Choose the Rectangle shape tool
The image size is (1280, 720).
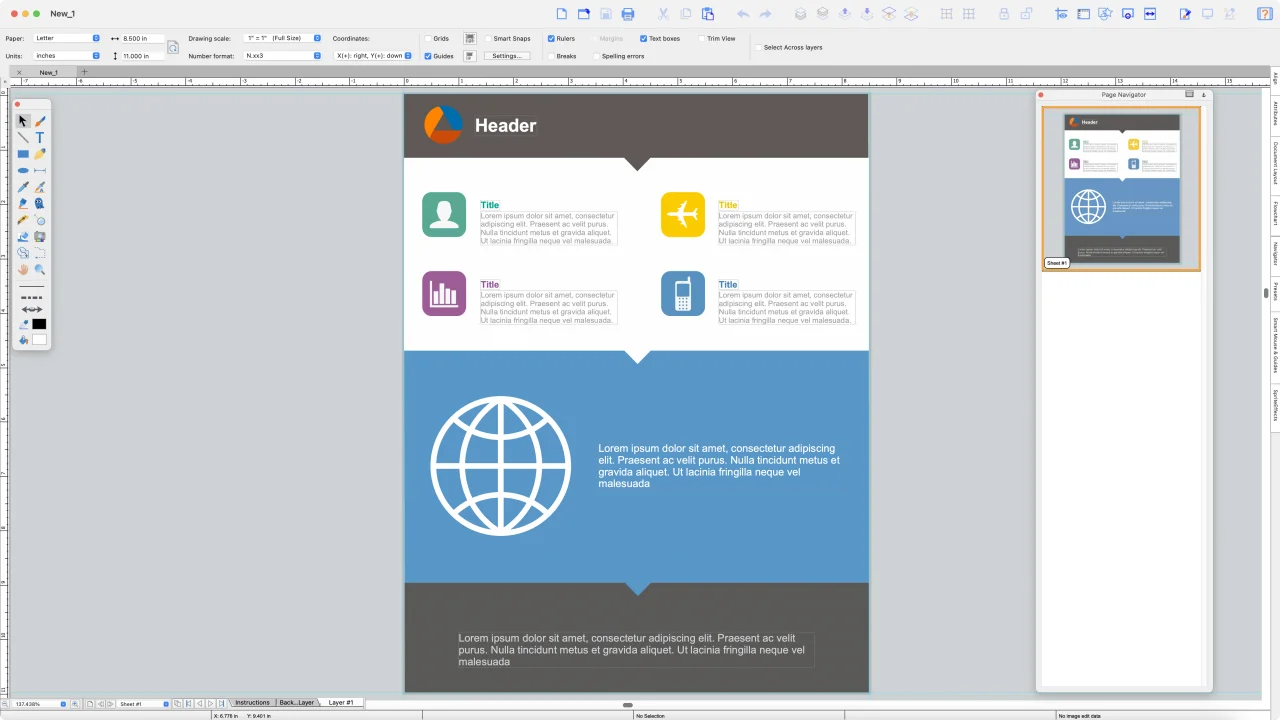(23, 154)
